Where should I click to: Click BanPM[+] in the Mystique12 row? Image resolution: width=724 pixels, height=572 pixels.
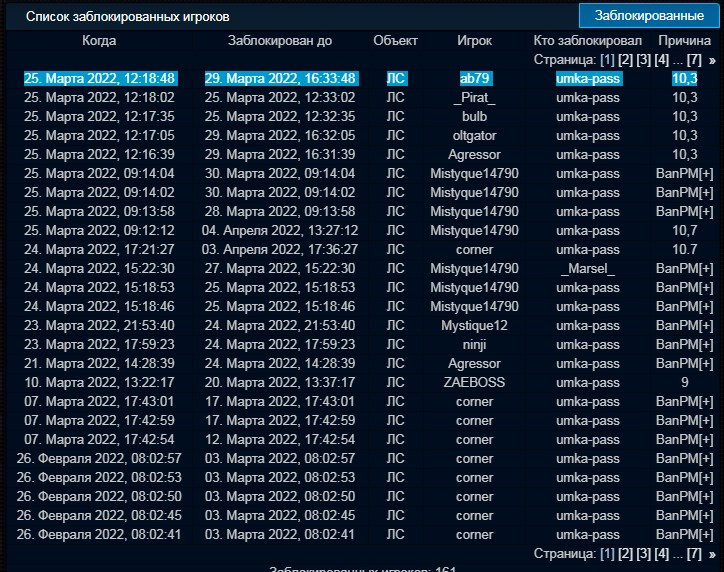click(x=685, y=325)
